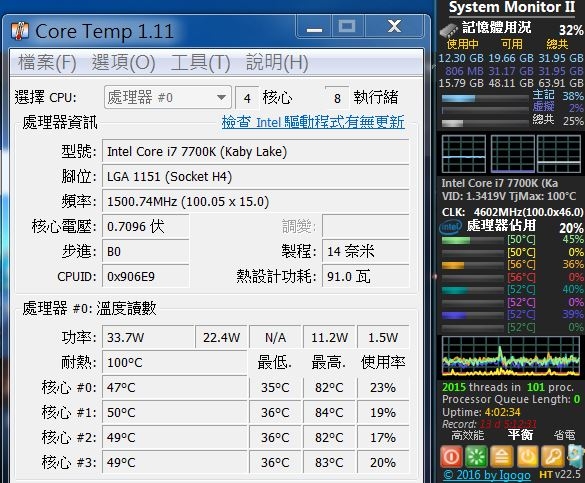Image resolution: width=585 pixels, height=483 pixels.
Task: Open the 選項(O) menu
Action: (x=123, y=62)
